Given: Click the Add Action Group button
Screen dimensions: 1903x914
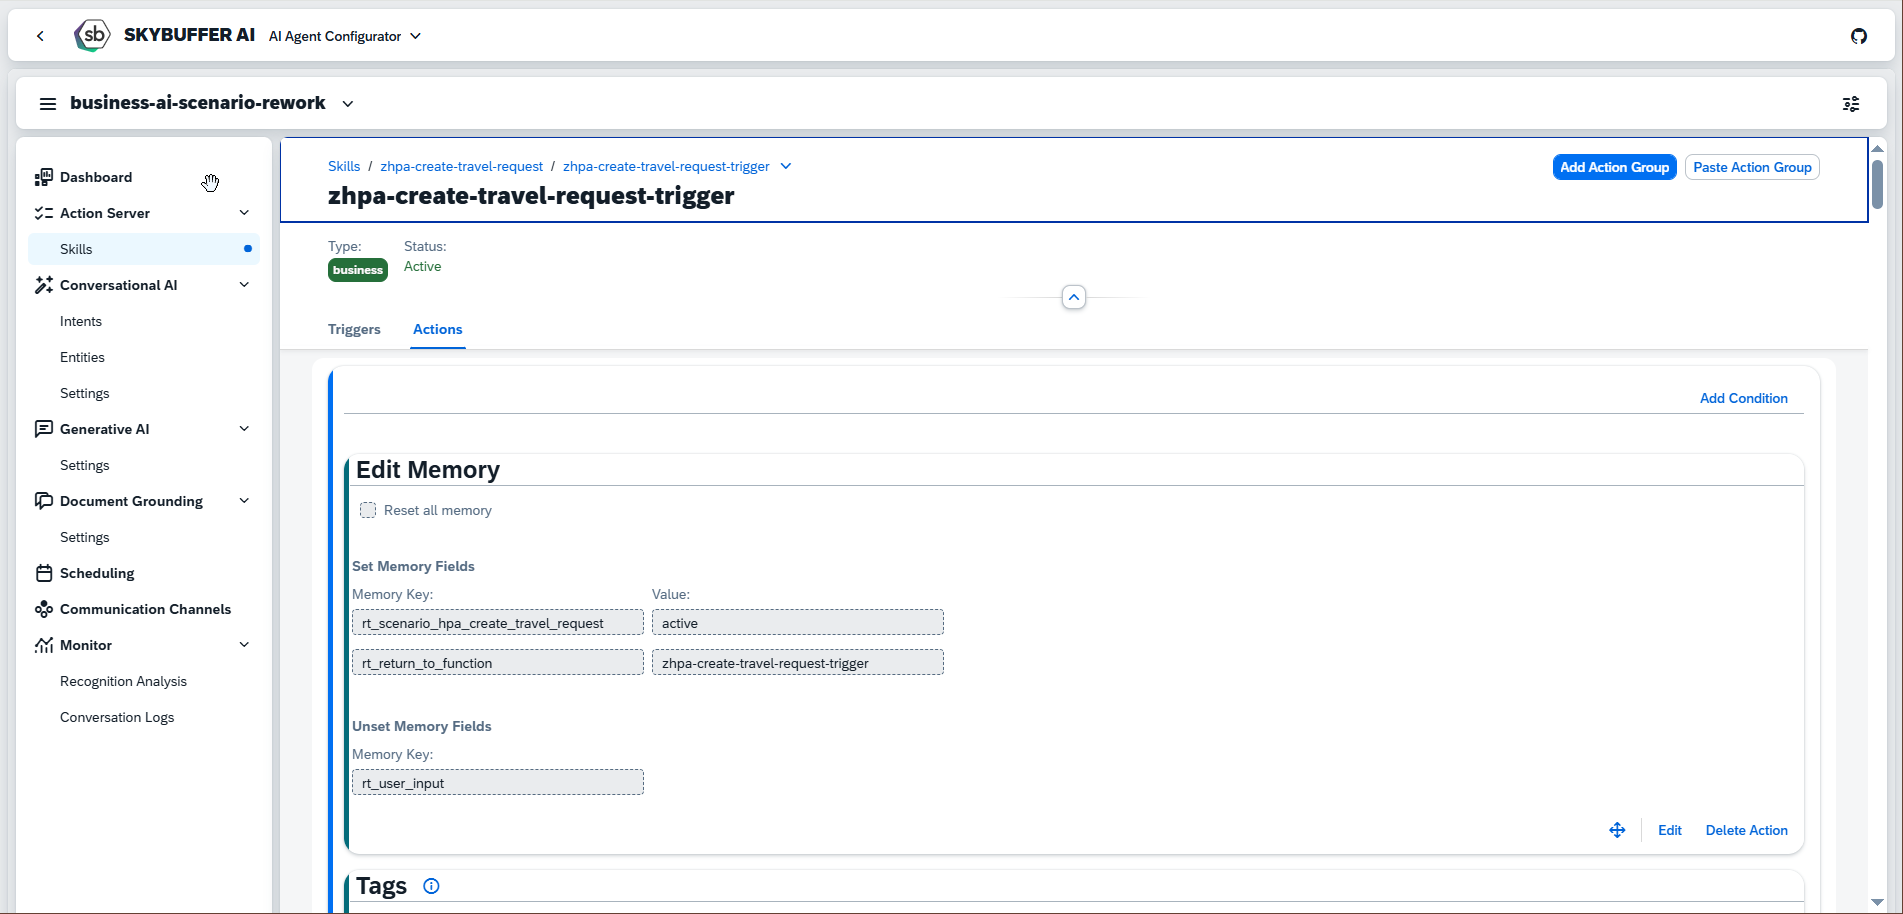Looking at the screenshot, I should (1614, 167).
